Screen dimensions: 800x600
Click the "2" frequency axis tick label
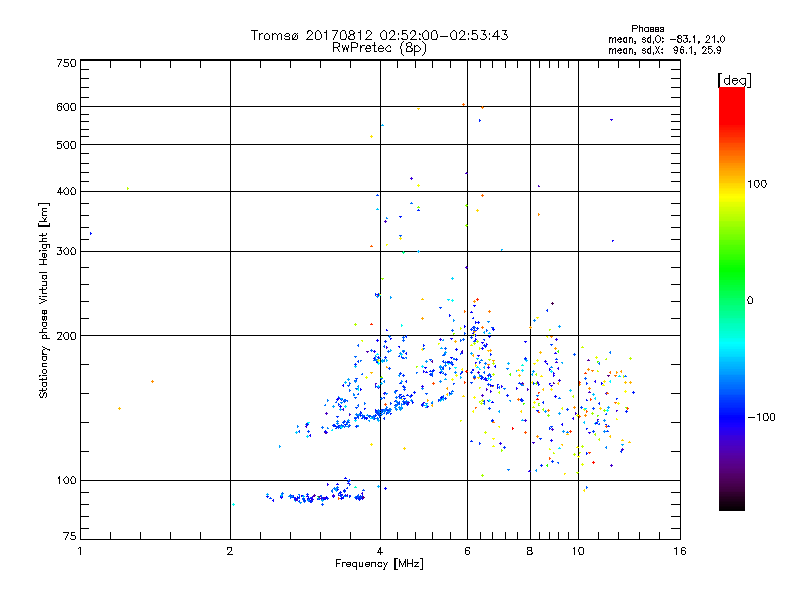coord(230,551)
